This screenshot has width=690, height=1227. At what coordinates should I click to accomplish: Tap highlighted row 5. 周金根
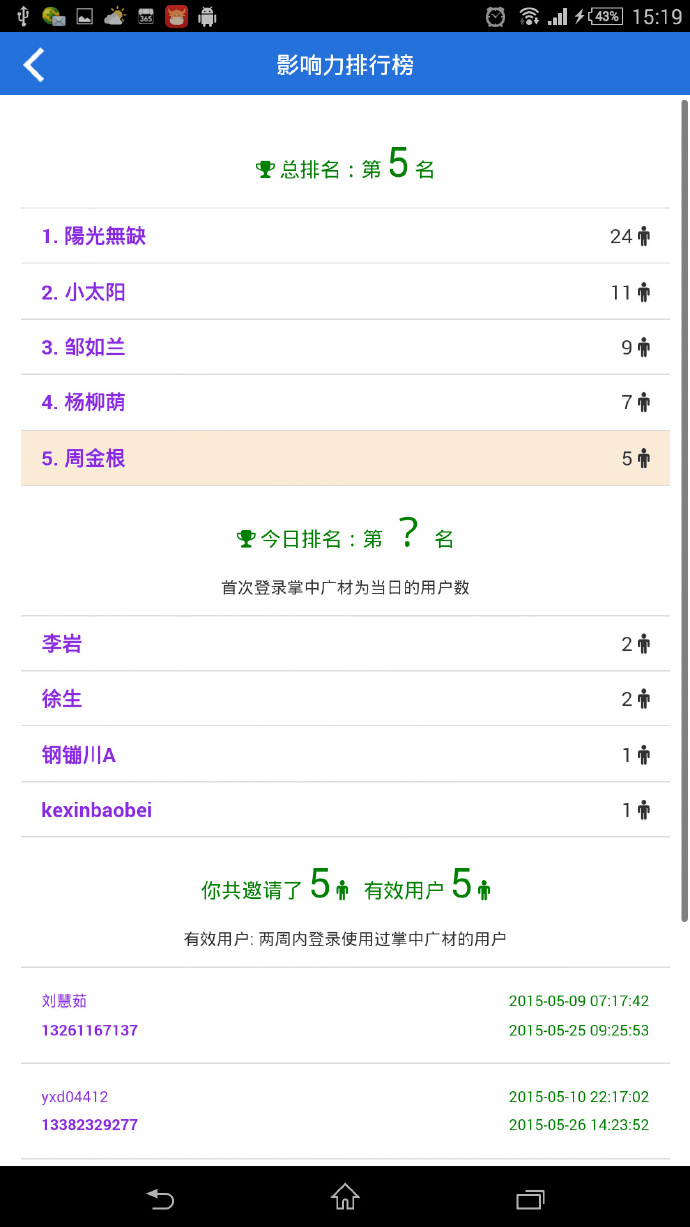pos(345,459)
